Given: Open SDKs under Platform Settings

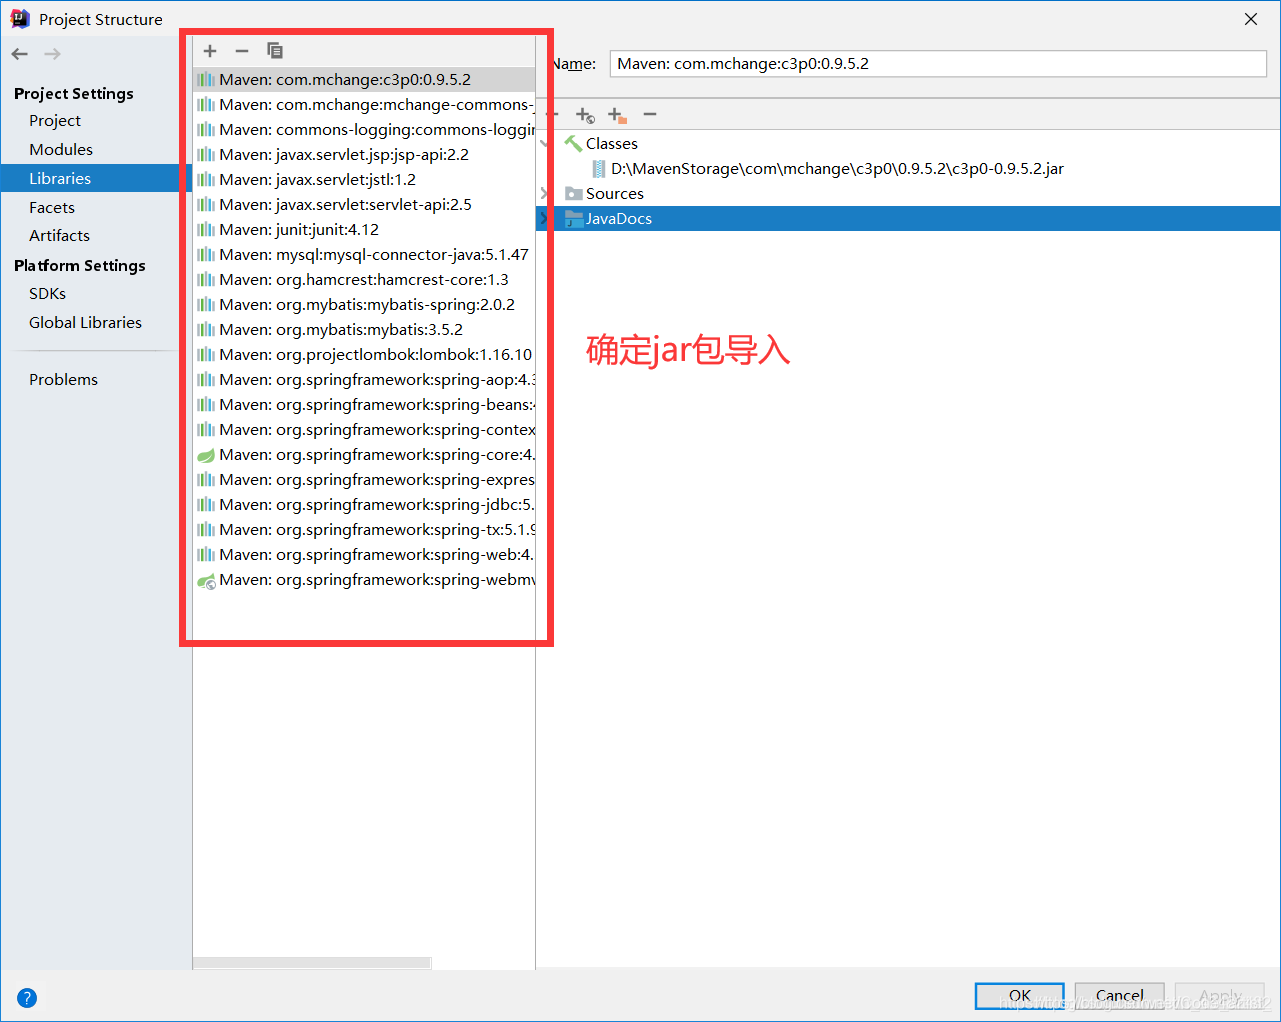Looking at the screenshot, I should [47, 293].
